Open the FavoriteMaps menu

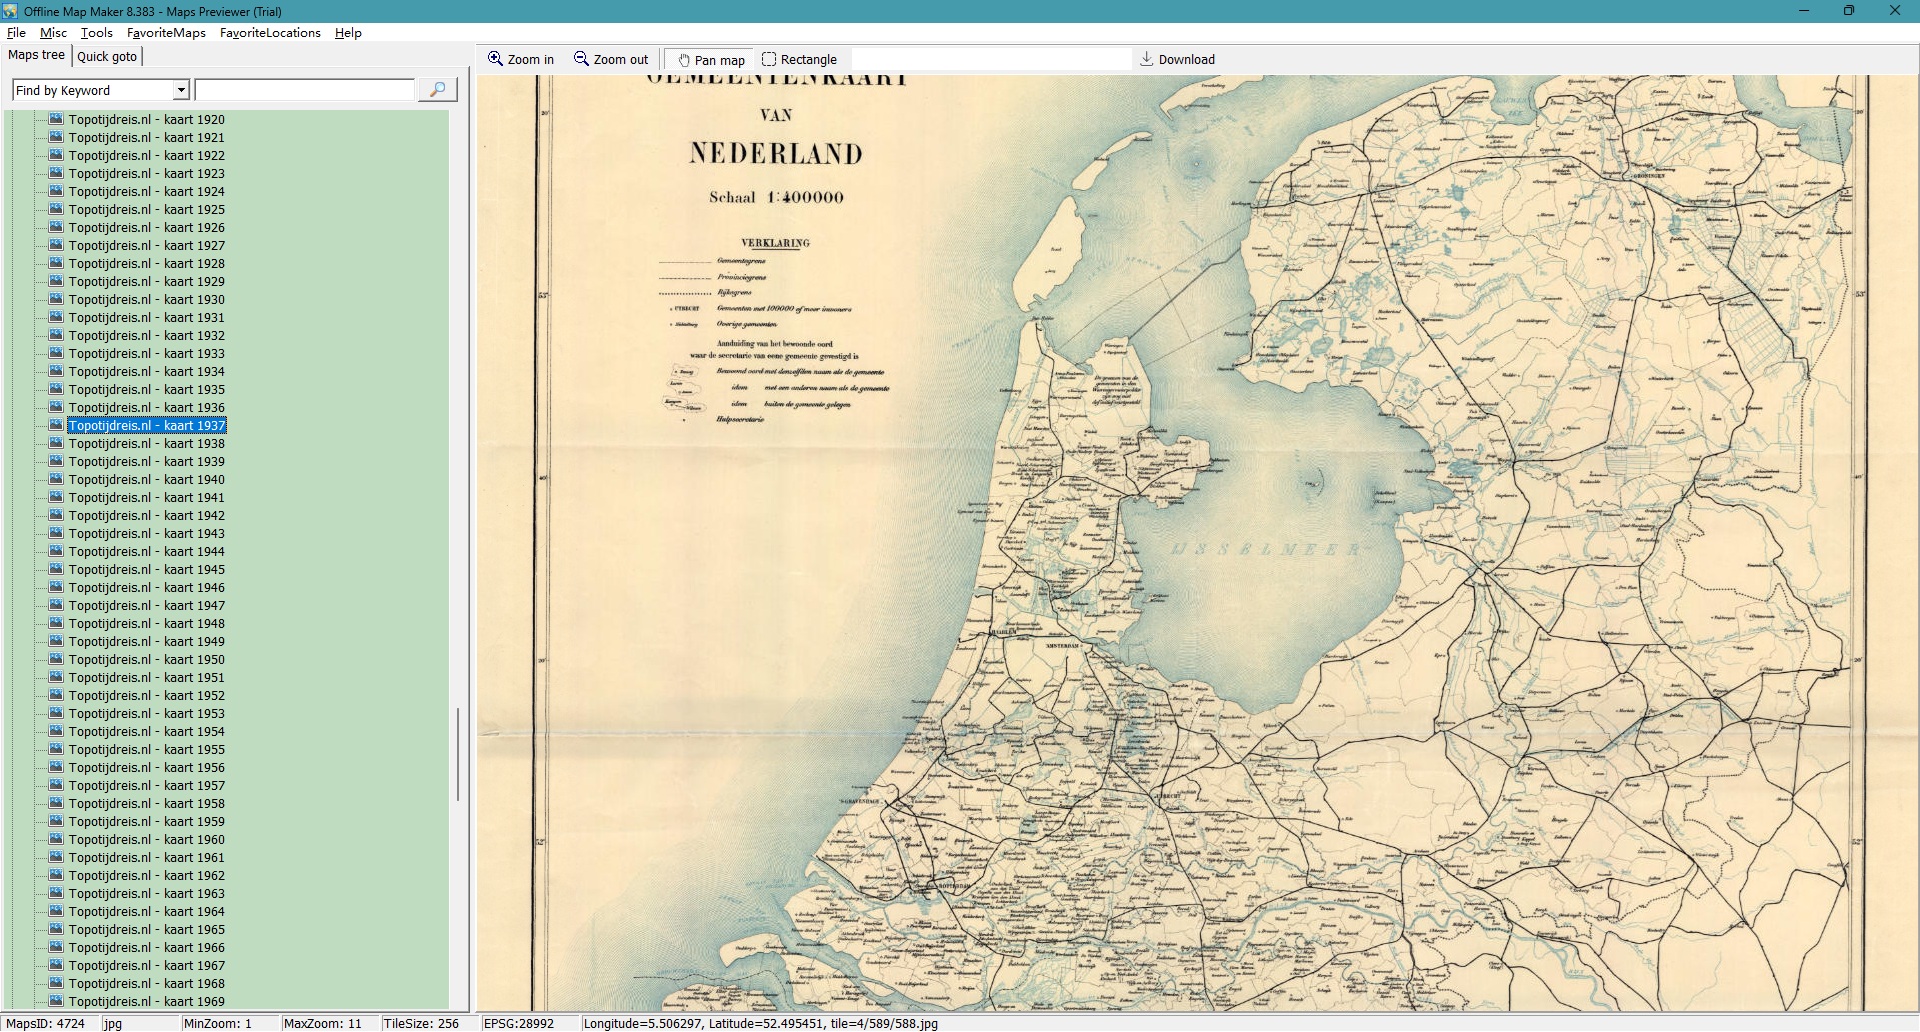coord(166,33)
